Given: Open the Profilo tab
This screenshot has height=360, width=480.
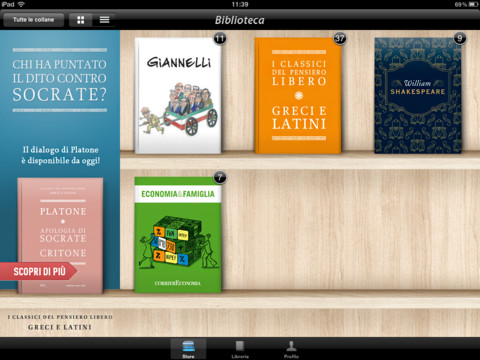Looking at the screenshot, I should click(x=291, y=349).
